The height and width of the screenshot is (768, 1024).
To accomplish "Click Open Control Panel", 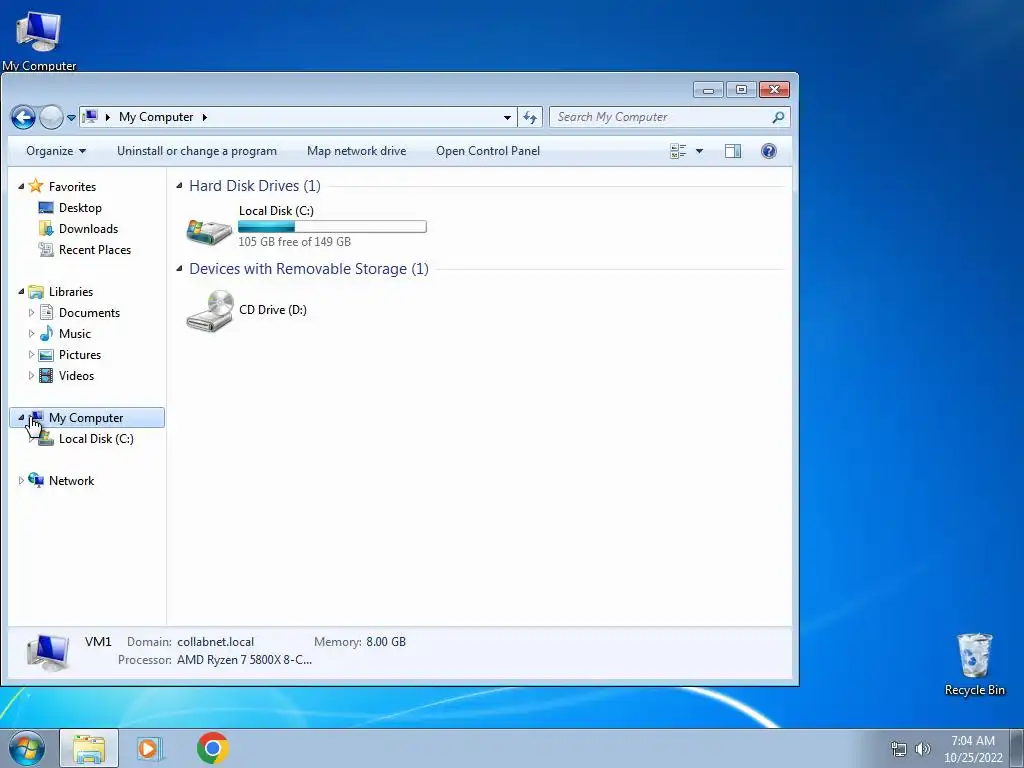I will point(488,151).
